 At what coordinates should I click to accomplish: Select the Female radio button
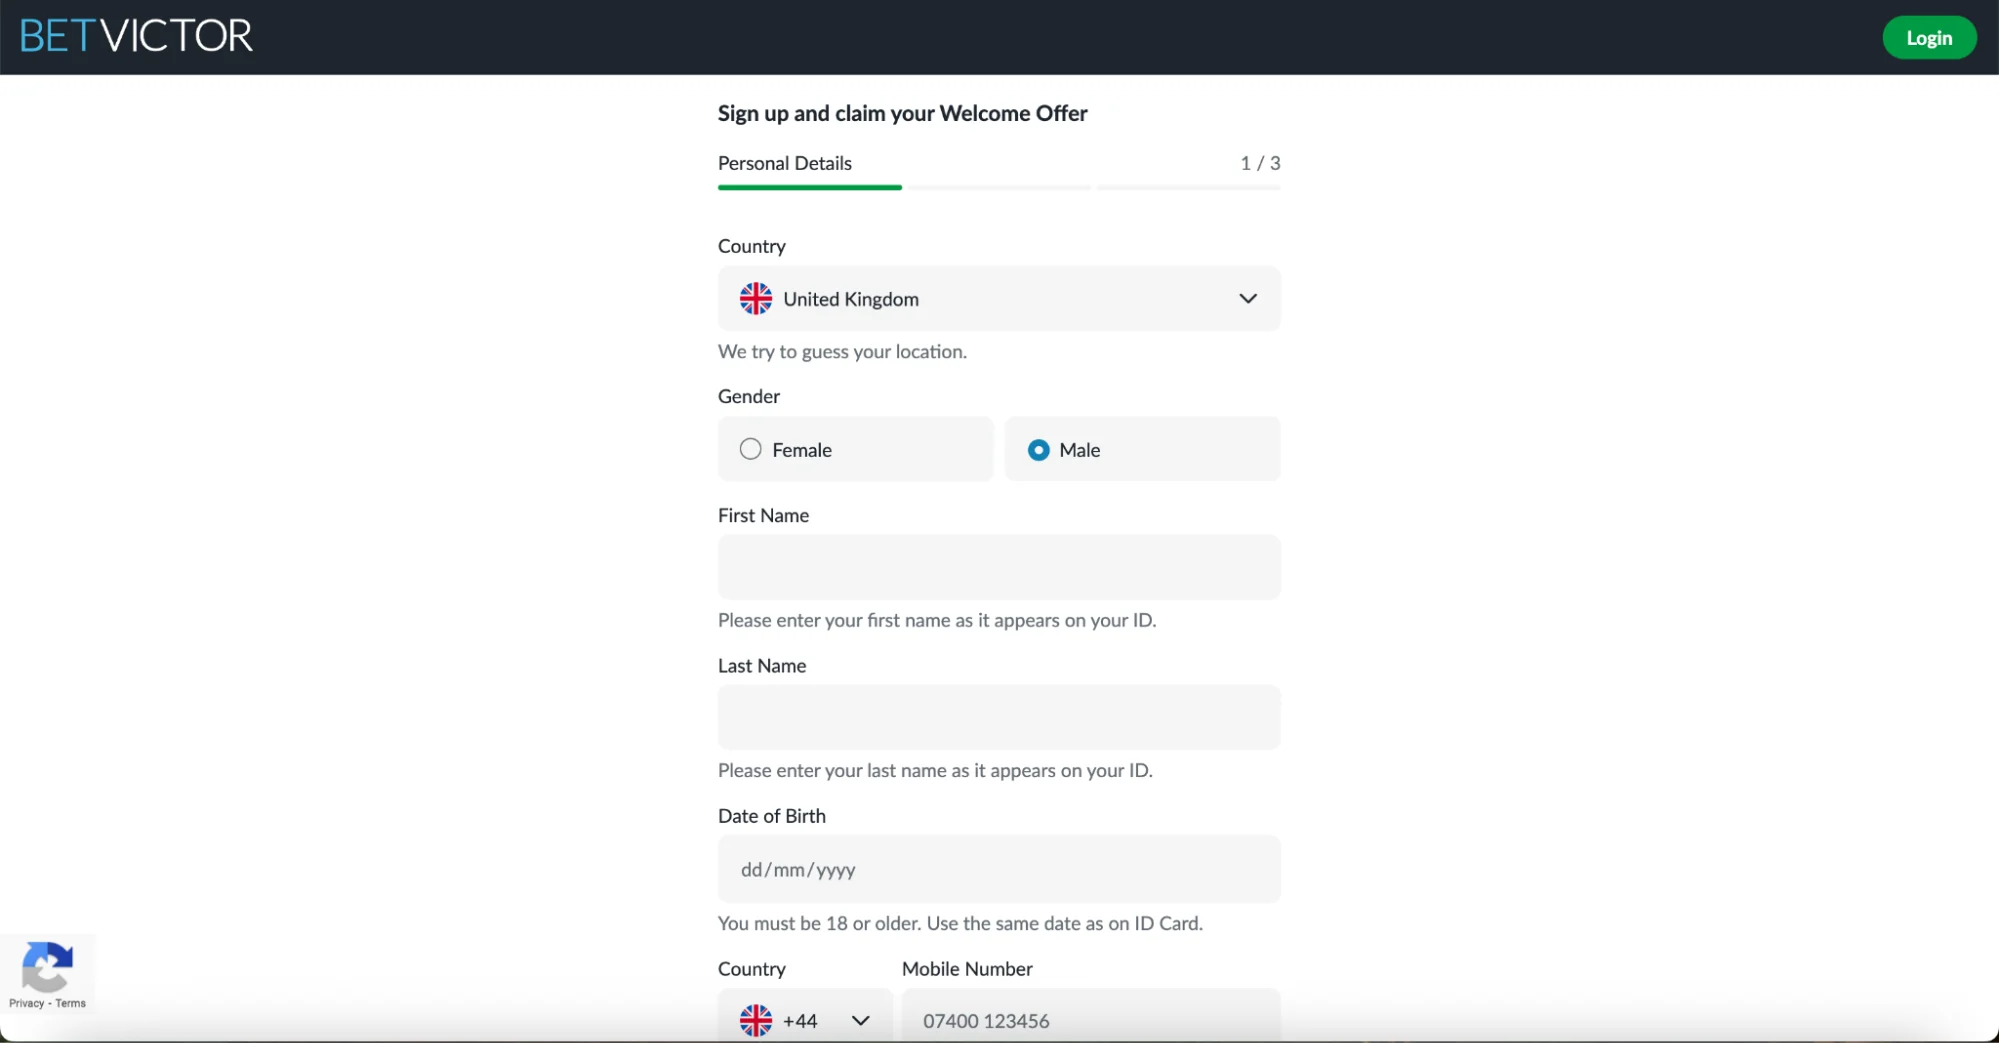pos(750,449)
